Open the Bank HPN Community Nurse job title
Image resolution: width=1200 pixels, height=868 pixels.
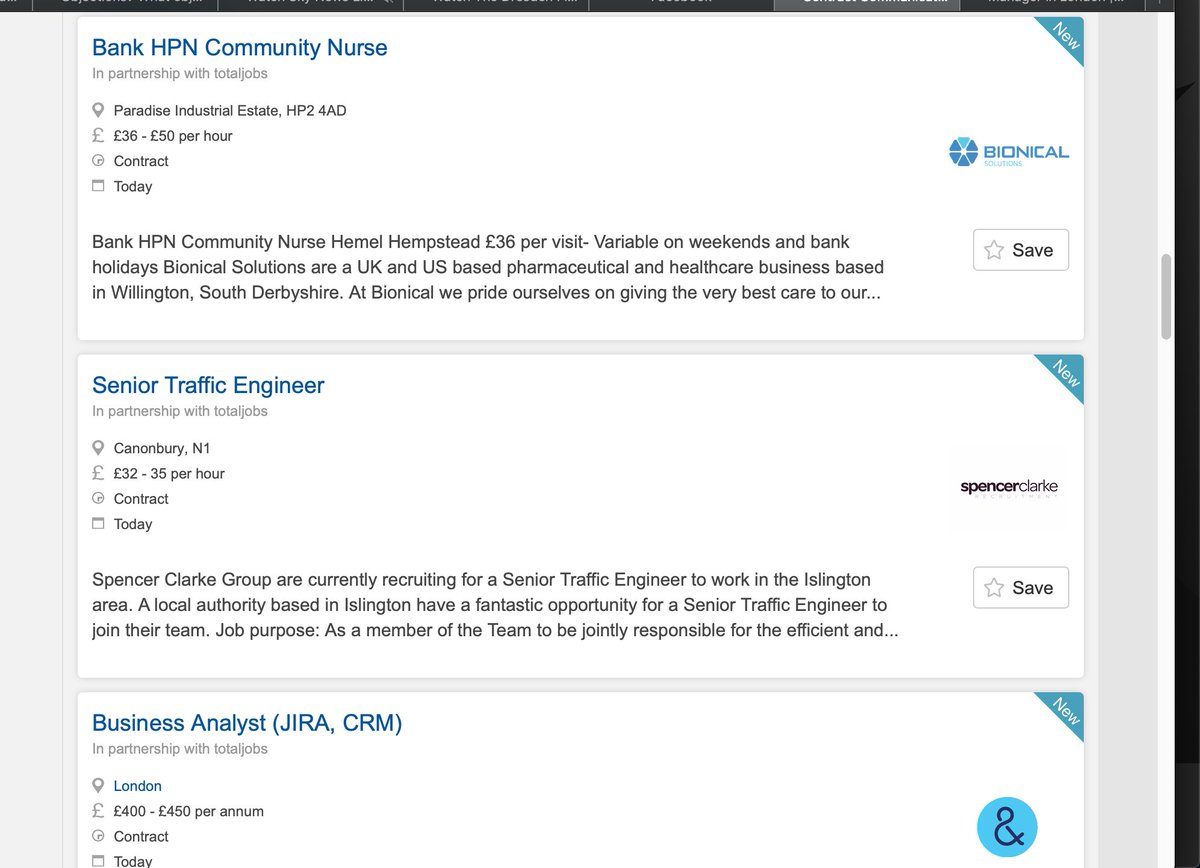239,47
